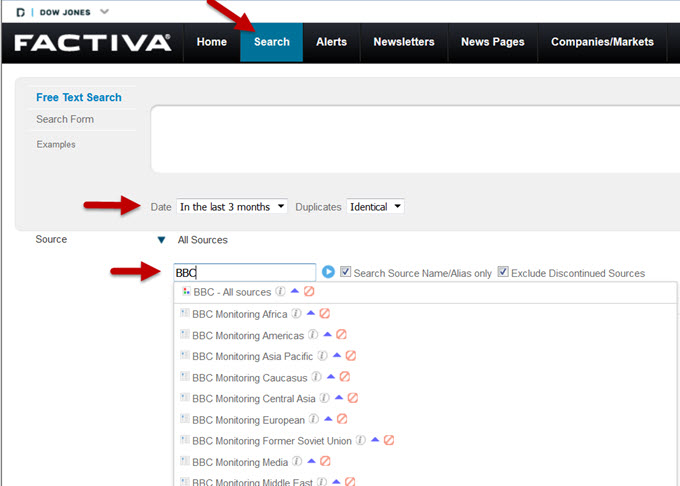Click the All Sources label
Viewport: 680px width, 486px height.
[203, 240]
